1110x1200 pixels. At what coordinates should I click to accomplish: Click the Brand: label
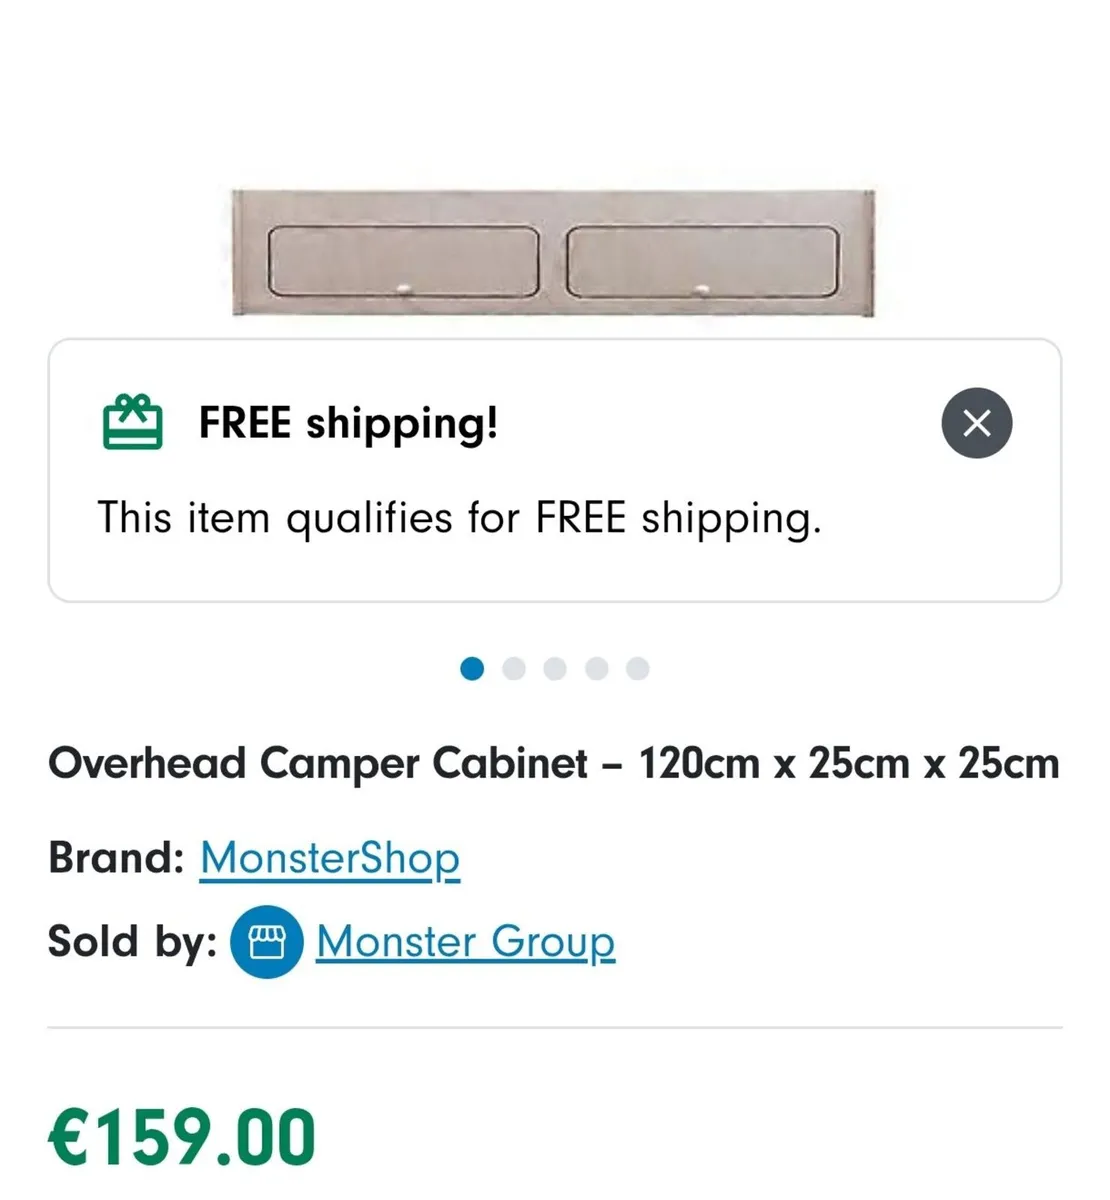click(113, 858)
